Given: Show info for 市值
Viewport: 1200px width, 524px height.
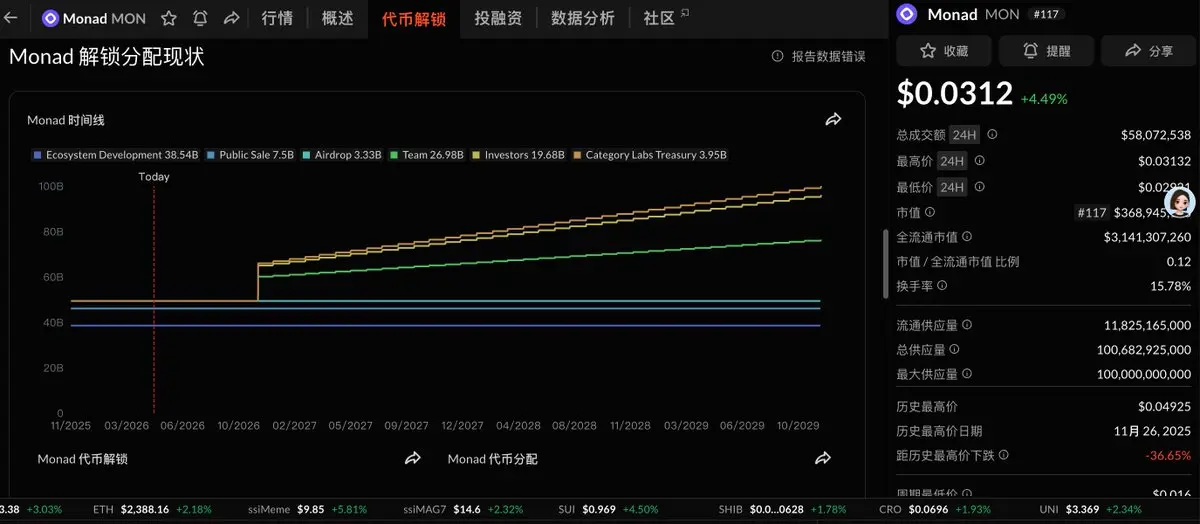Looking at the screenshot, I should coord(930,212).
